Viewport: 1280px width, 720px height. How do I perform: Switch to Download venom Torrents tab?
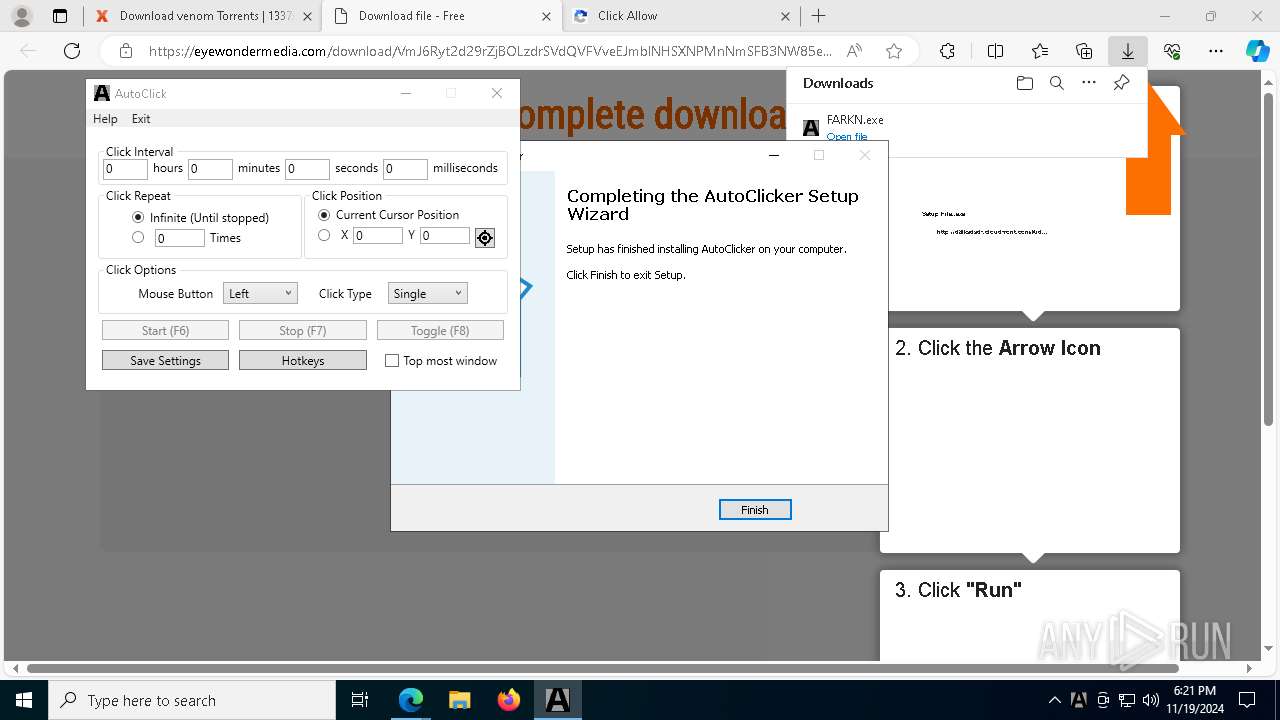click(x=203, y=16)
